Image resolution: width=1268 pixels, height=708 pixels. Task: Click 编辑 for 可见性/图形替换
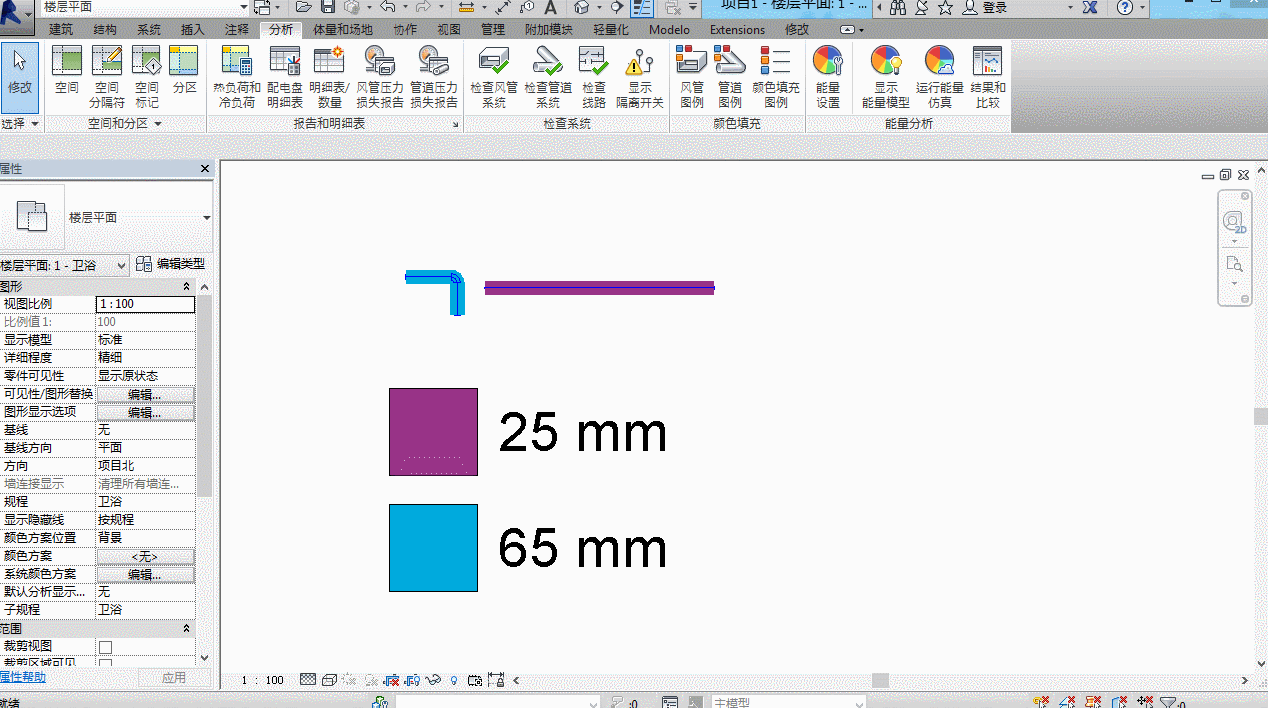click(145, 394)
